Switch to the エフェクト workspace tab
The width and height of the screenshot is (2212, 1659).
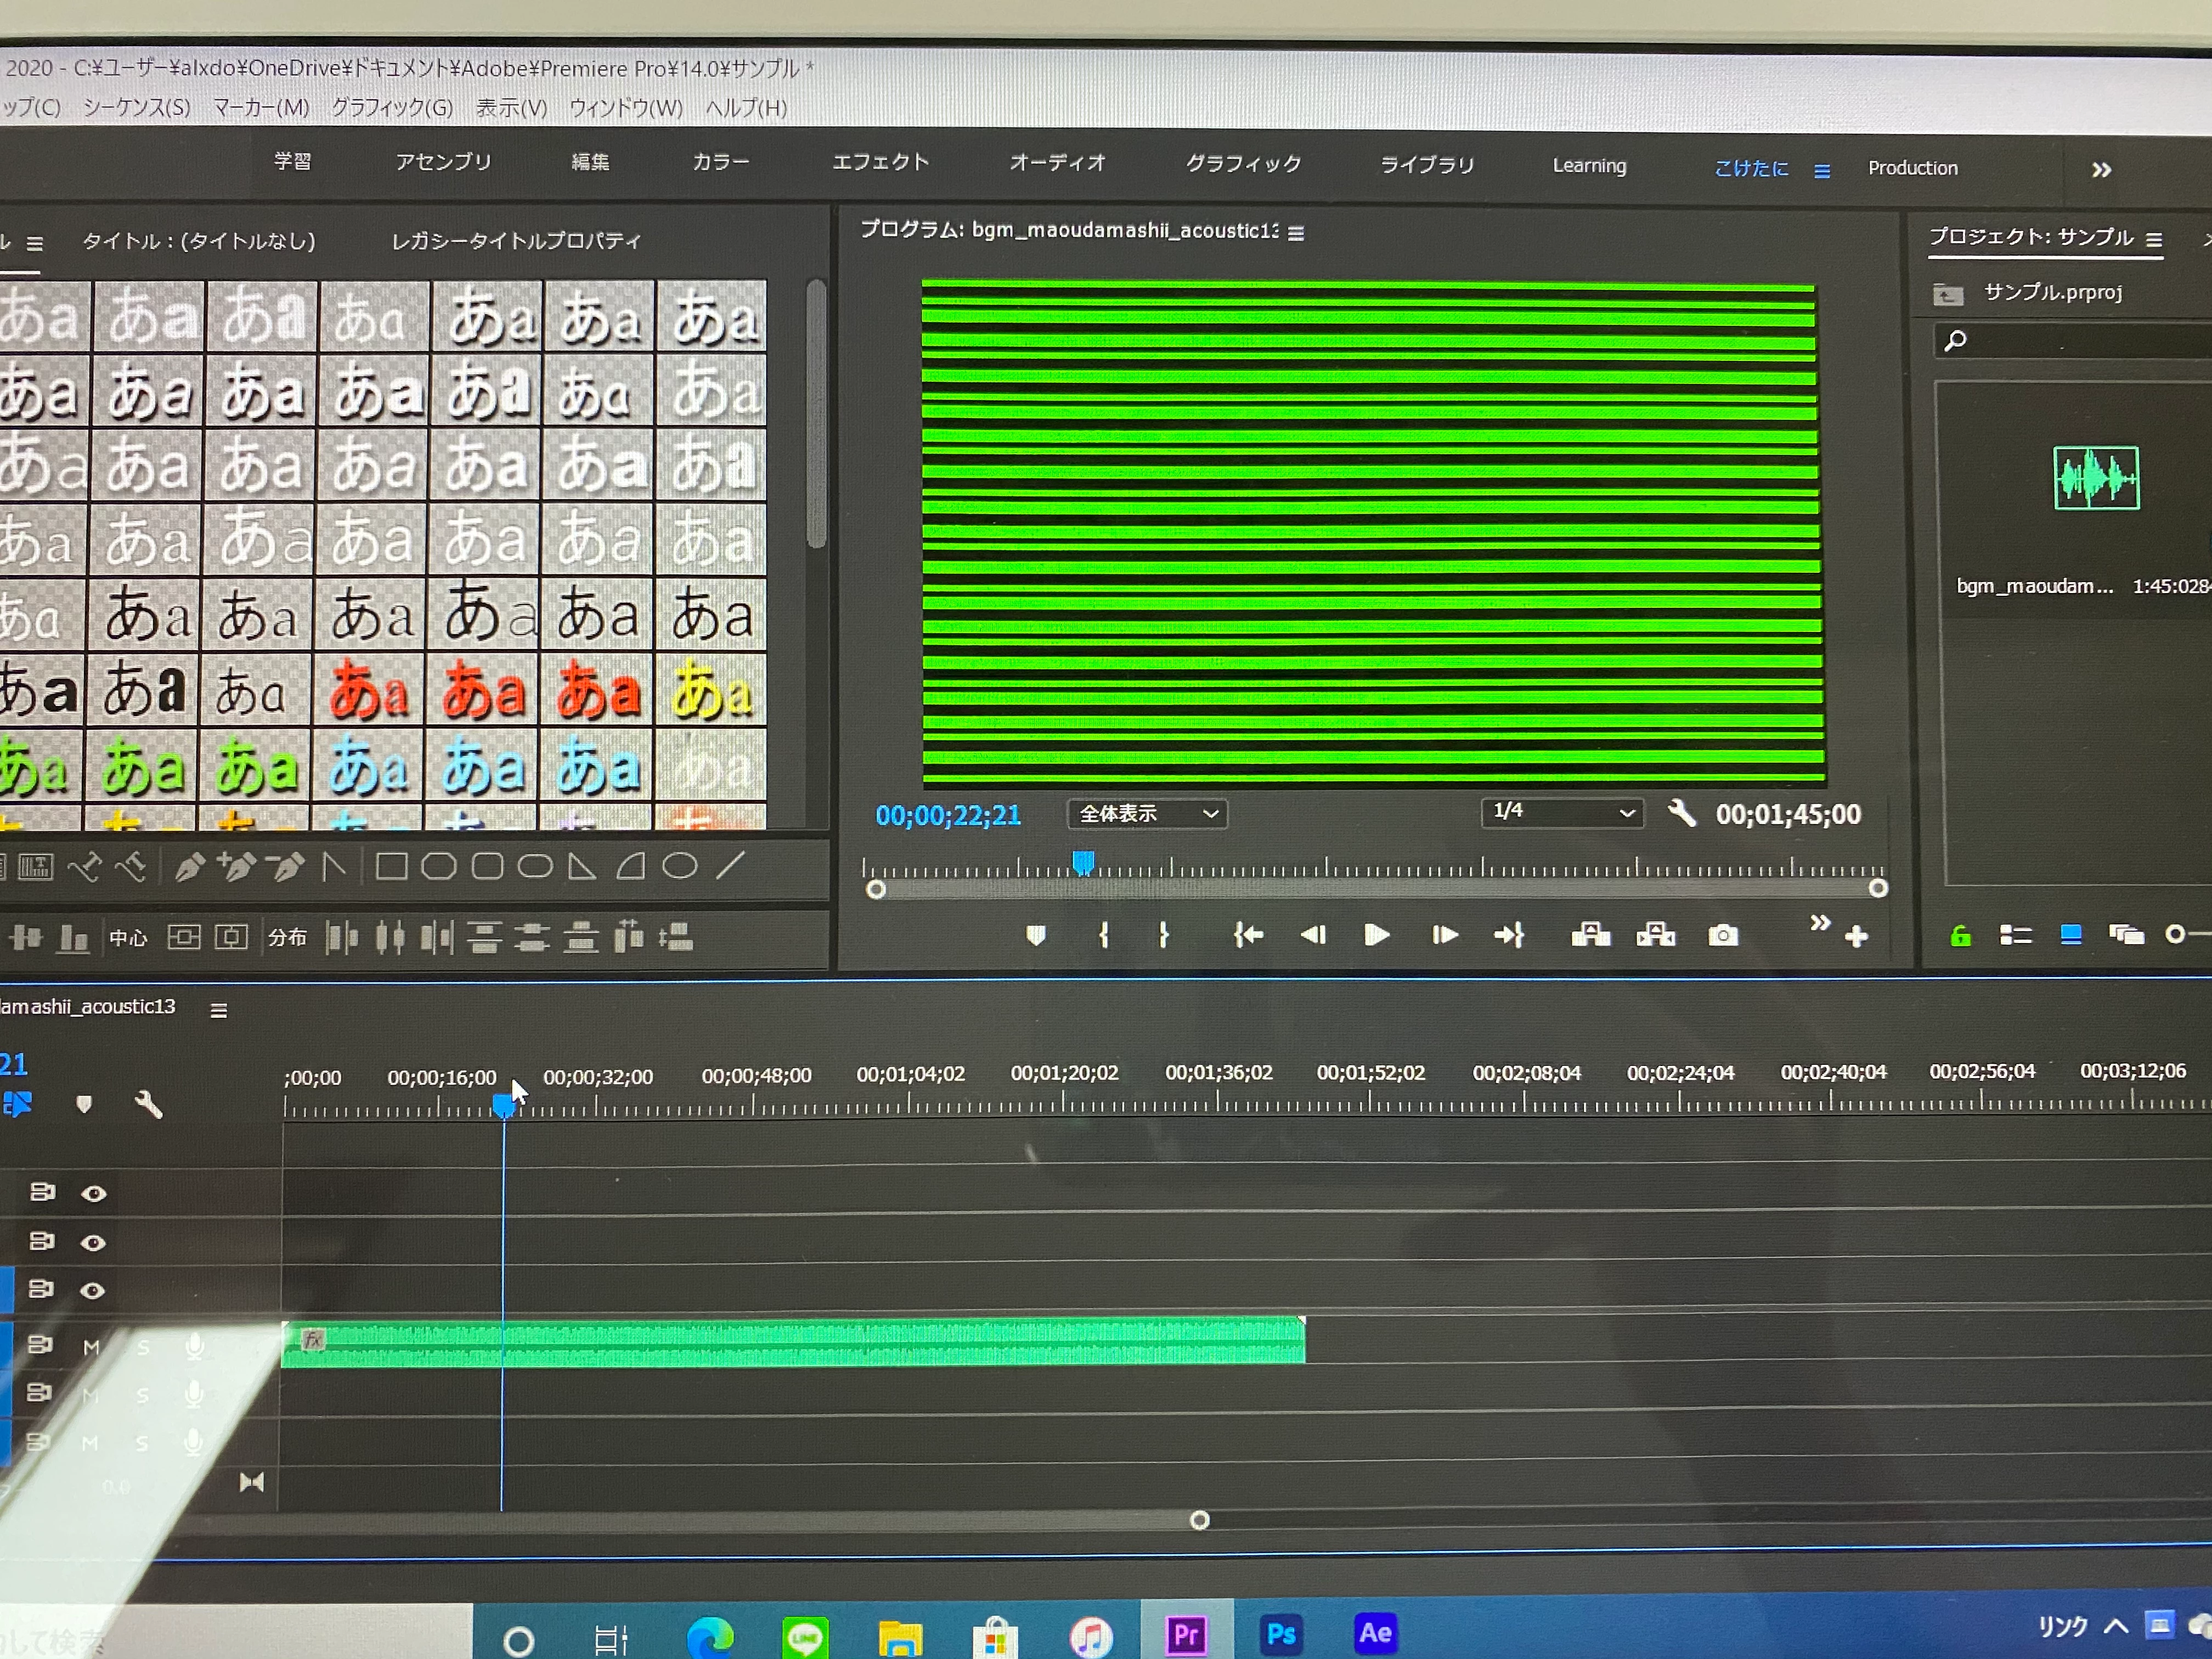click(x=880, y=162)
